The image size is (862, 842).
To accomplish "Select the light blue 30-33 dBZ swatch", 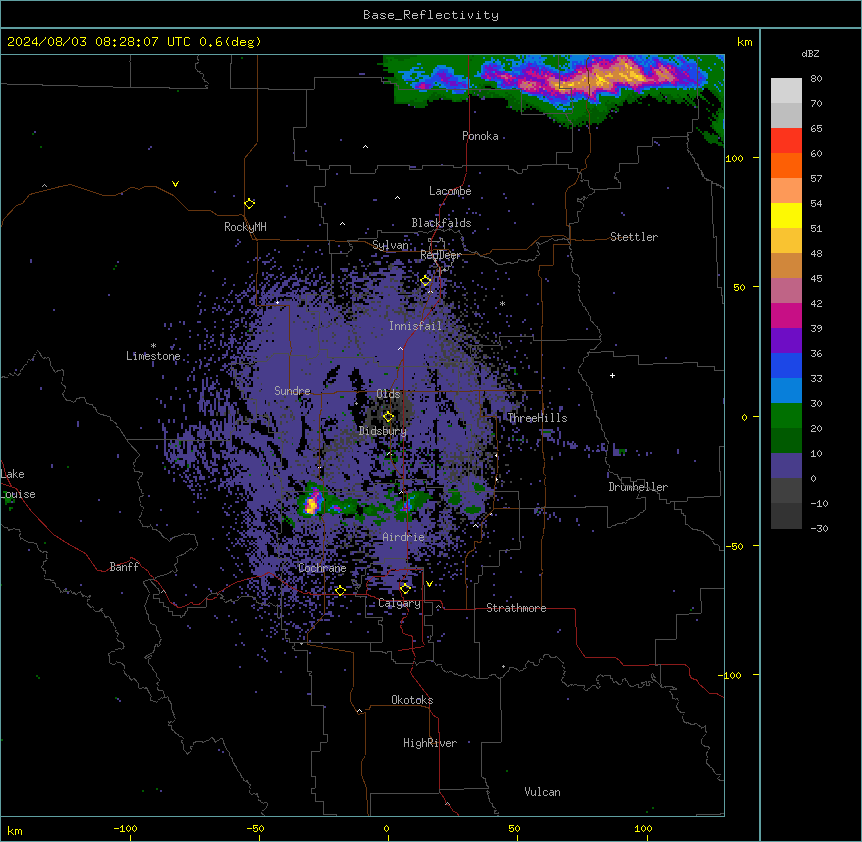I will [x=786, y=391].
